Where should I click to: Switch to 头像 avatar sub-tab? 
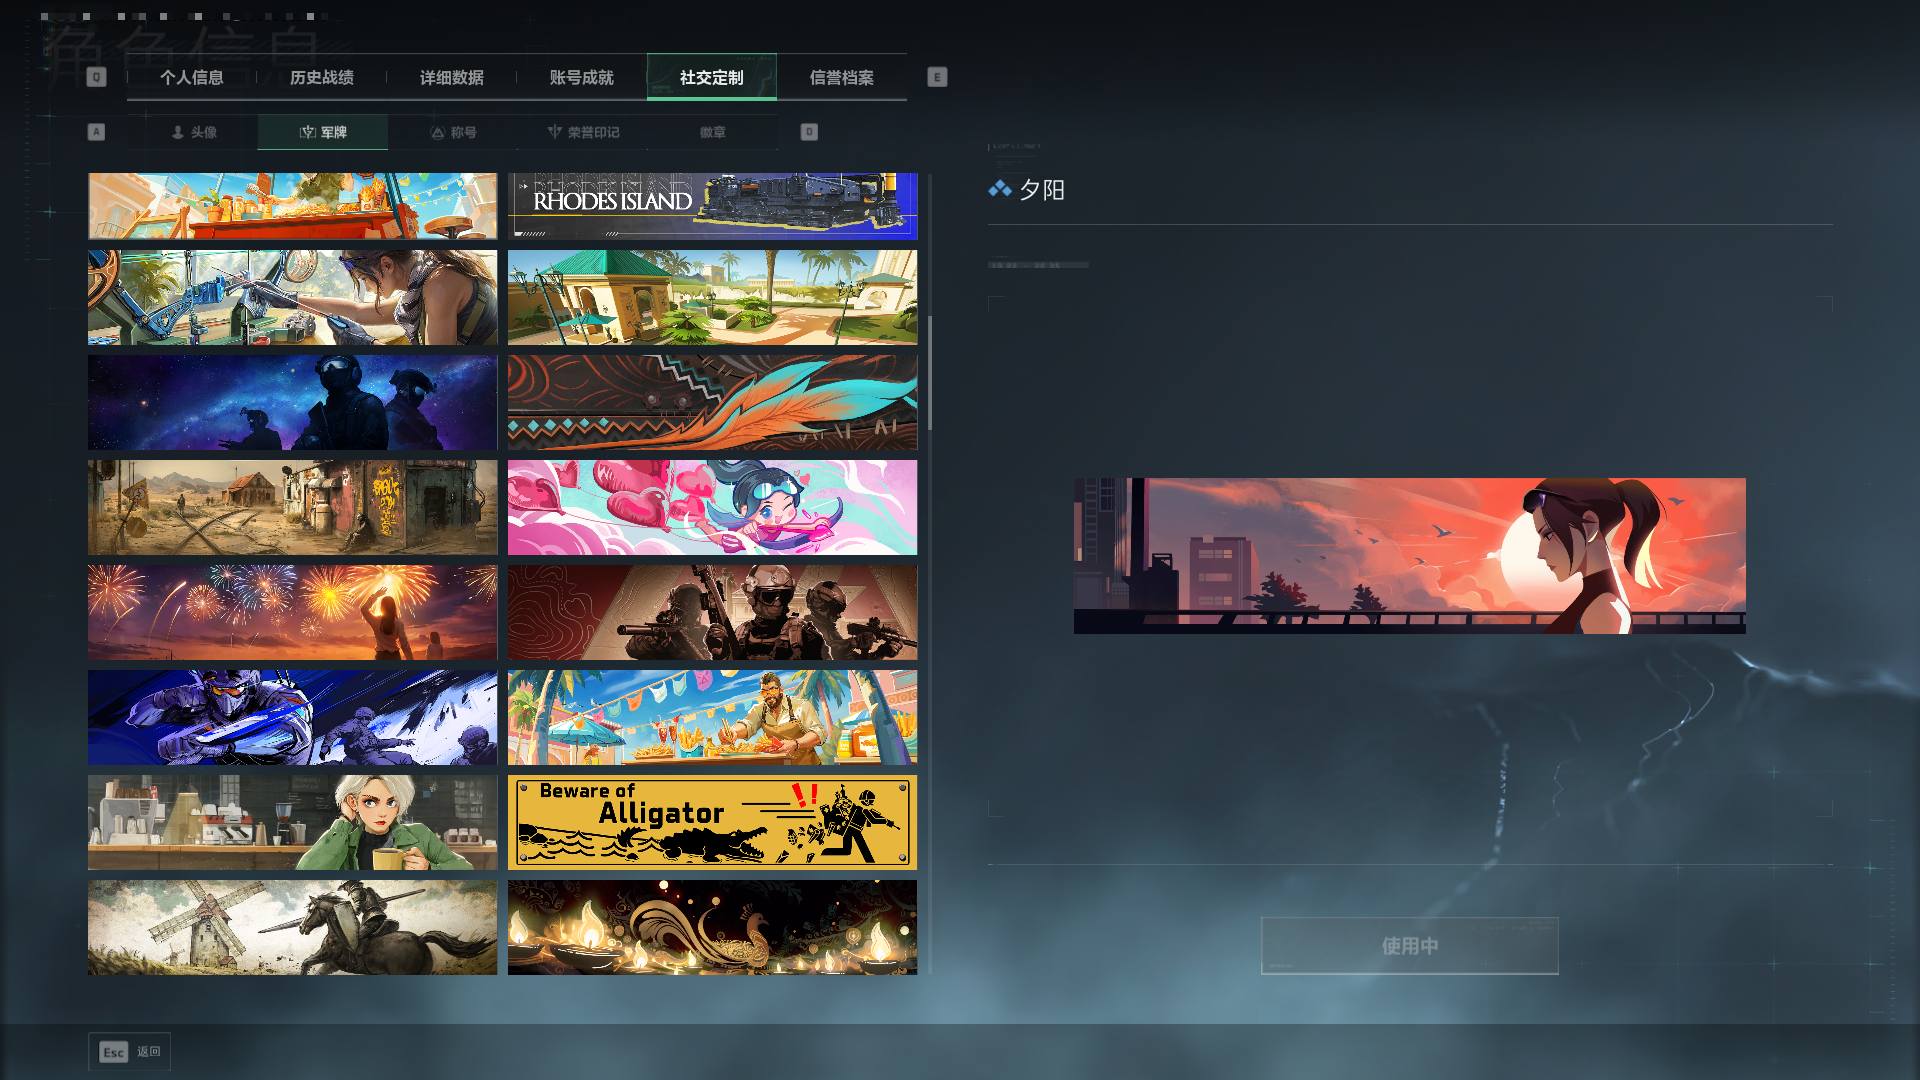click(x=193, y=132)
